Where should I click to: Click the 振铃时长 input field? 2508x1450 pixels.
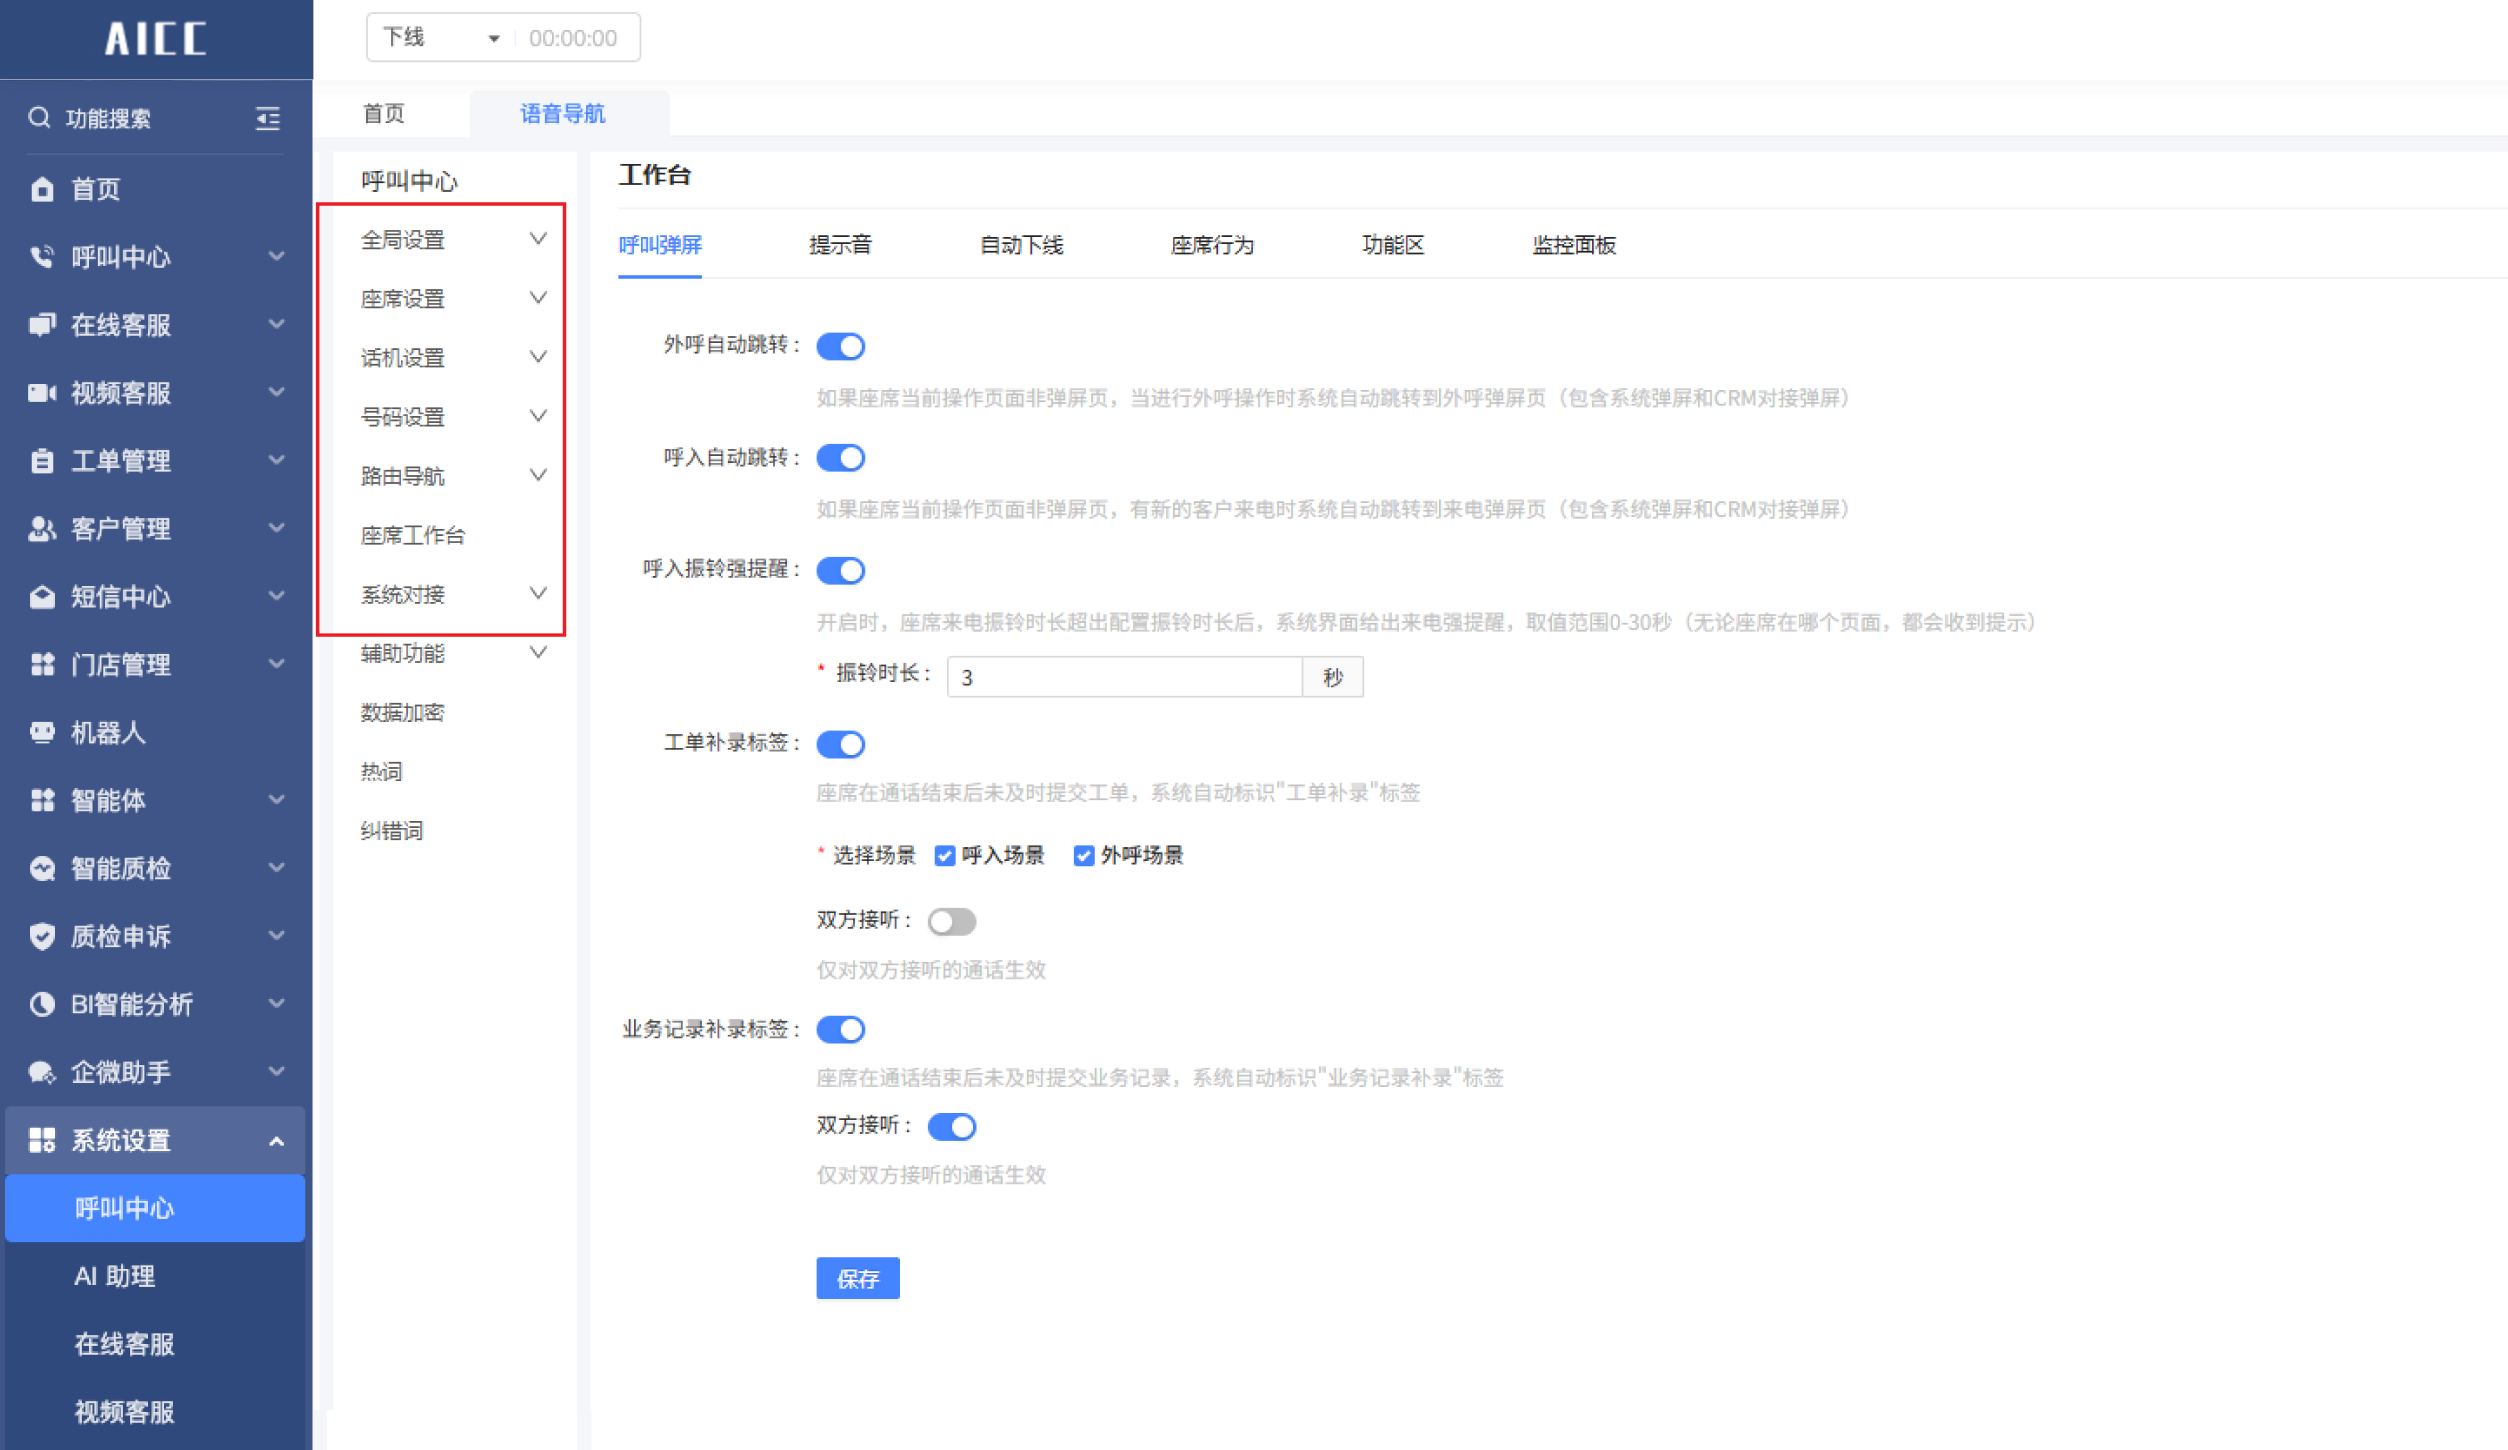pyautogui.click(x=1123, y=677)
